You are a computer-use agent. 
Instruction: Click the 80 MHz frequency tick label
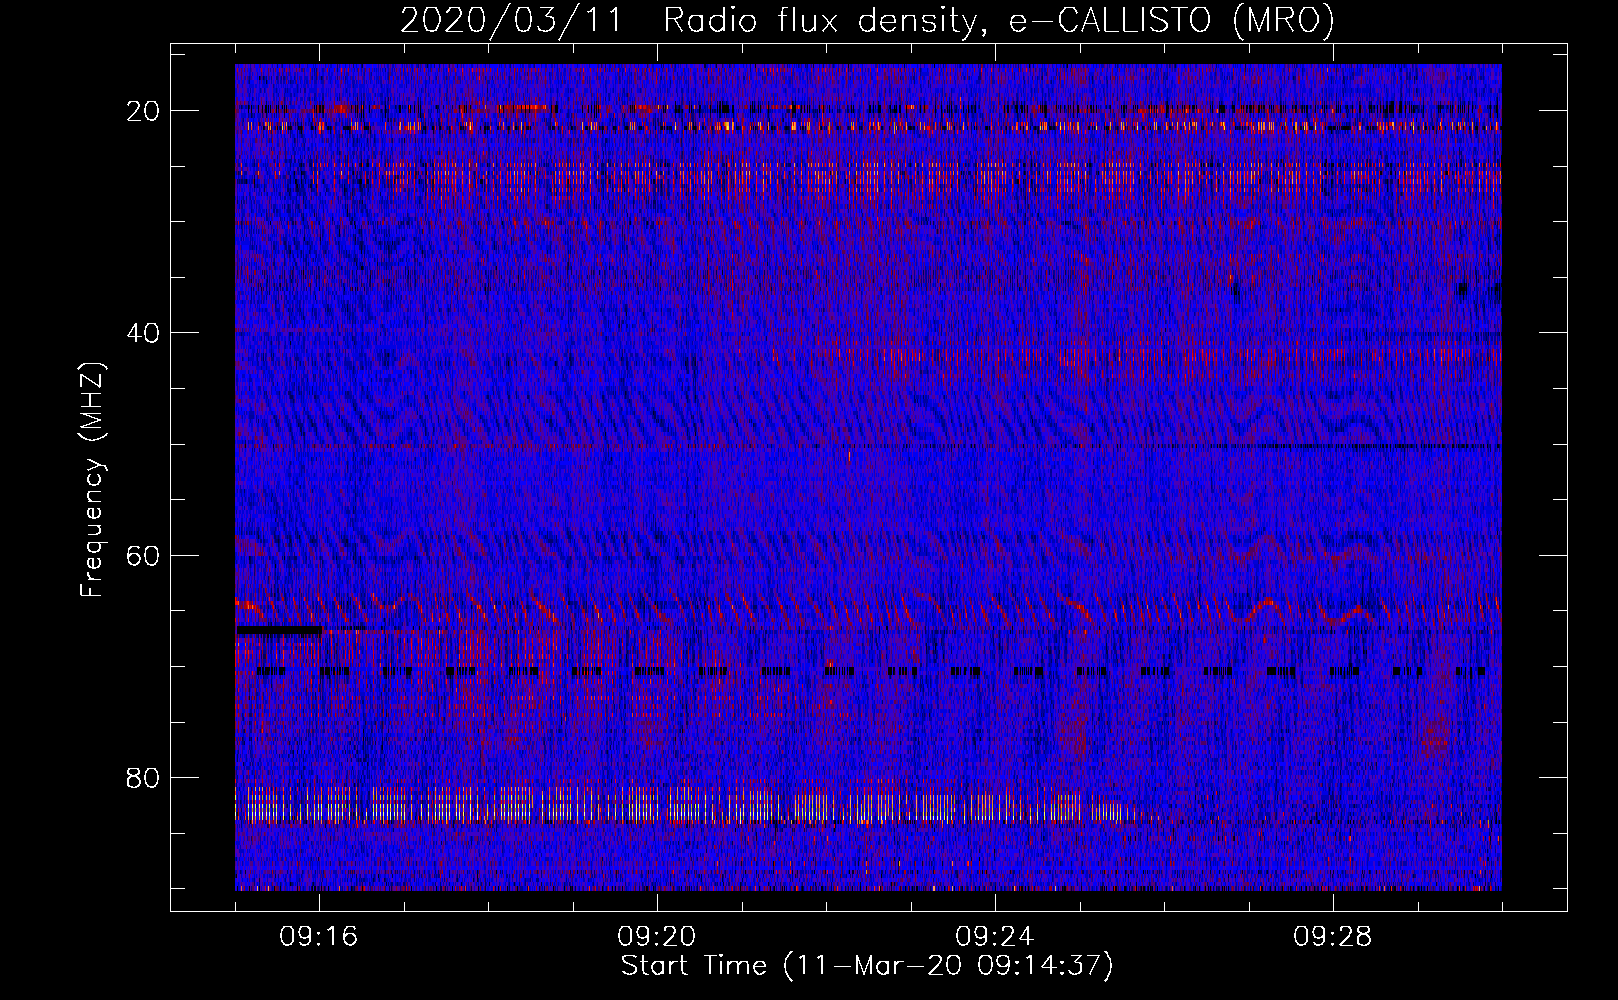click(x=143, y=778)
